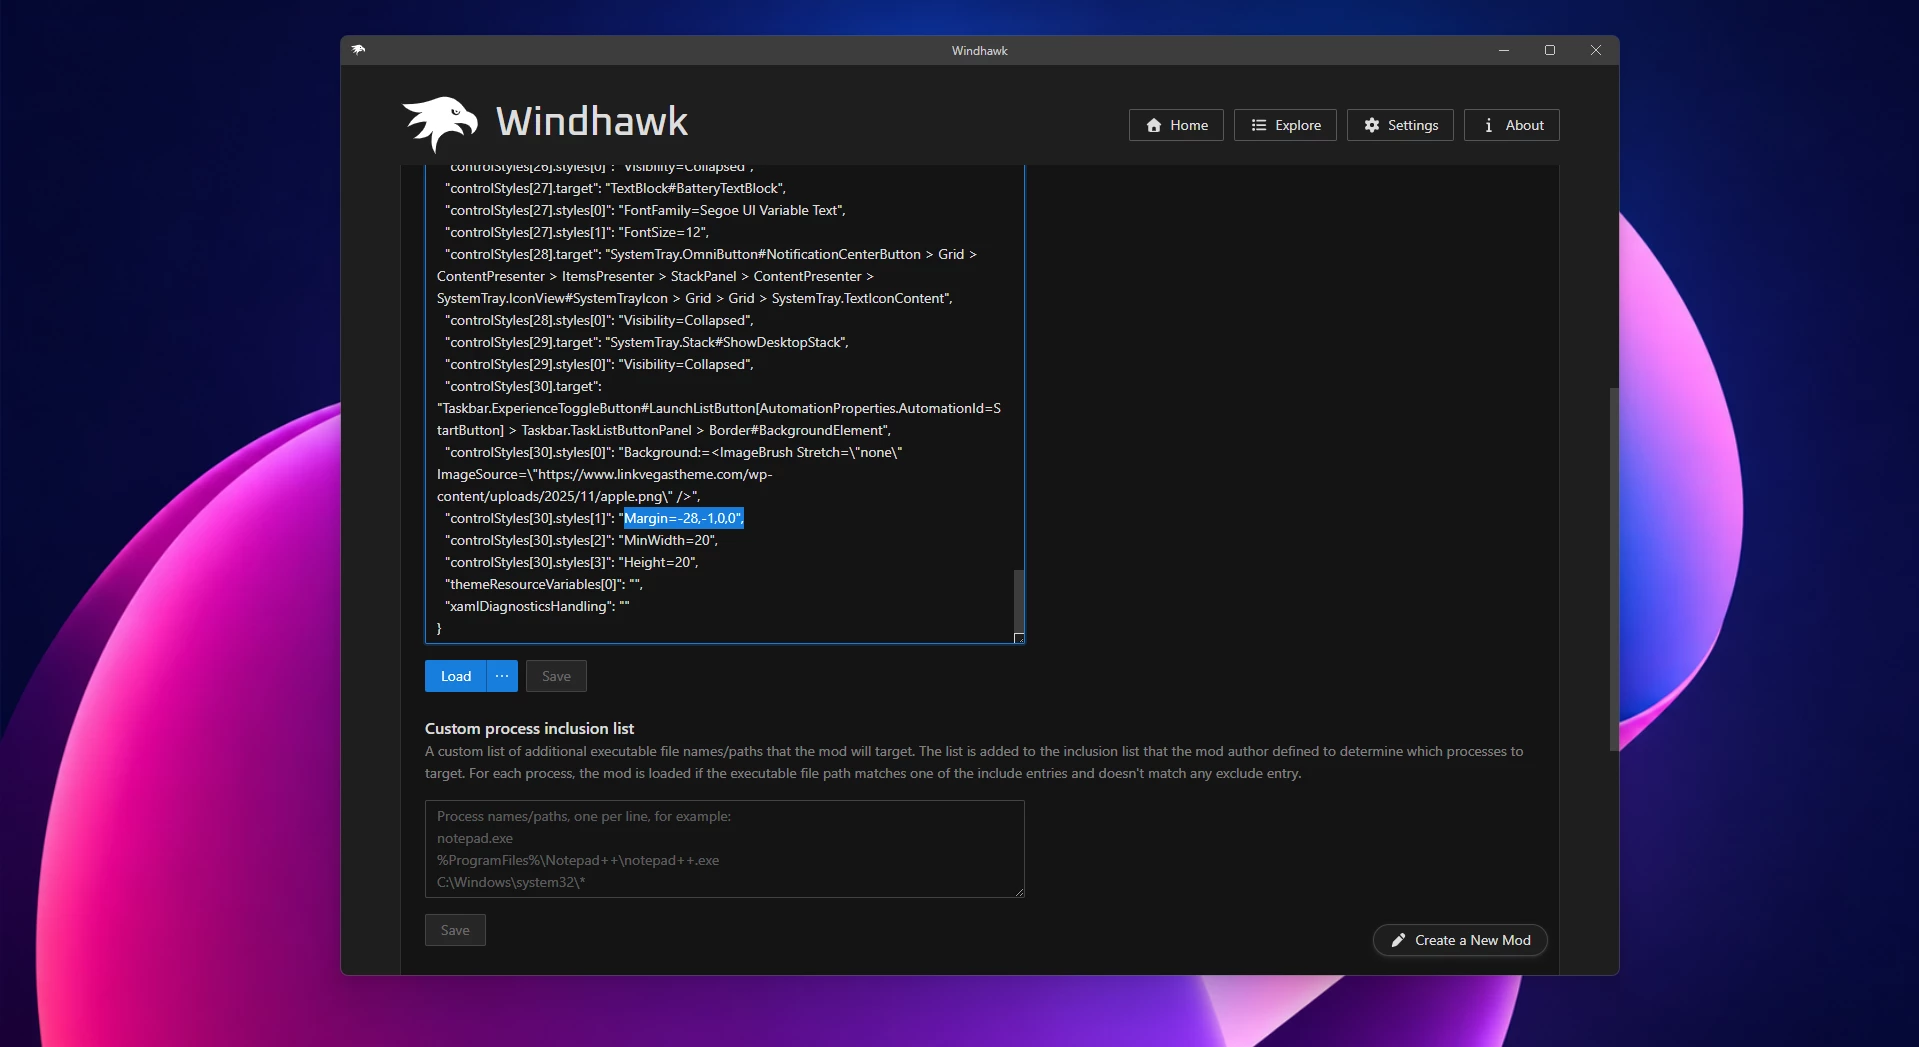Image resolution: width=1919 pixels, height=1047 pixels.
Task: Click the TextBlock#BatteryTextBlock target line
Action: click(616, 188)
